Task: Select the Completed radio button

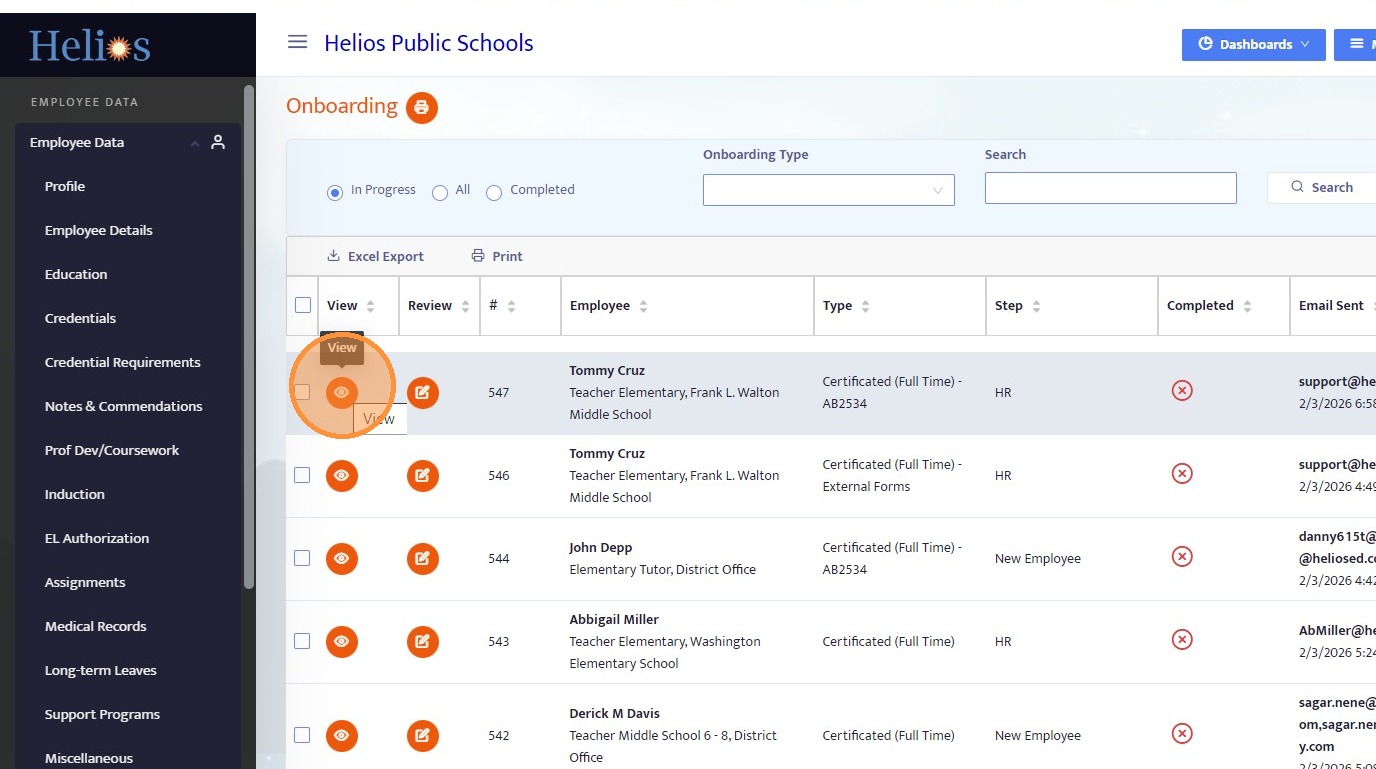Action: (x=494, y=193)
